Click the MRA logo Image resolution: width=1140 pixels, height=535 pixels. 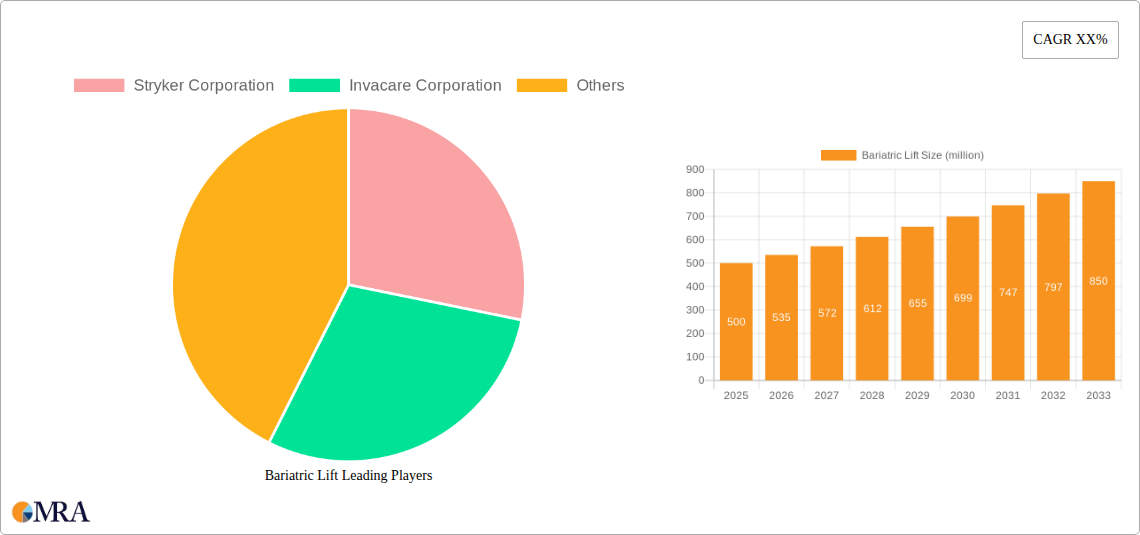coord(51,512)
